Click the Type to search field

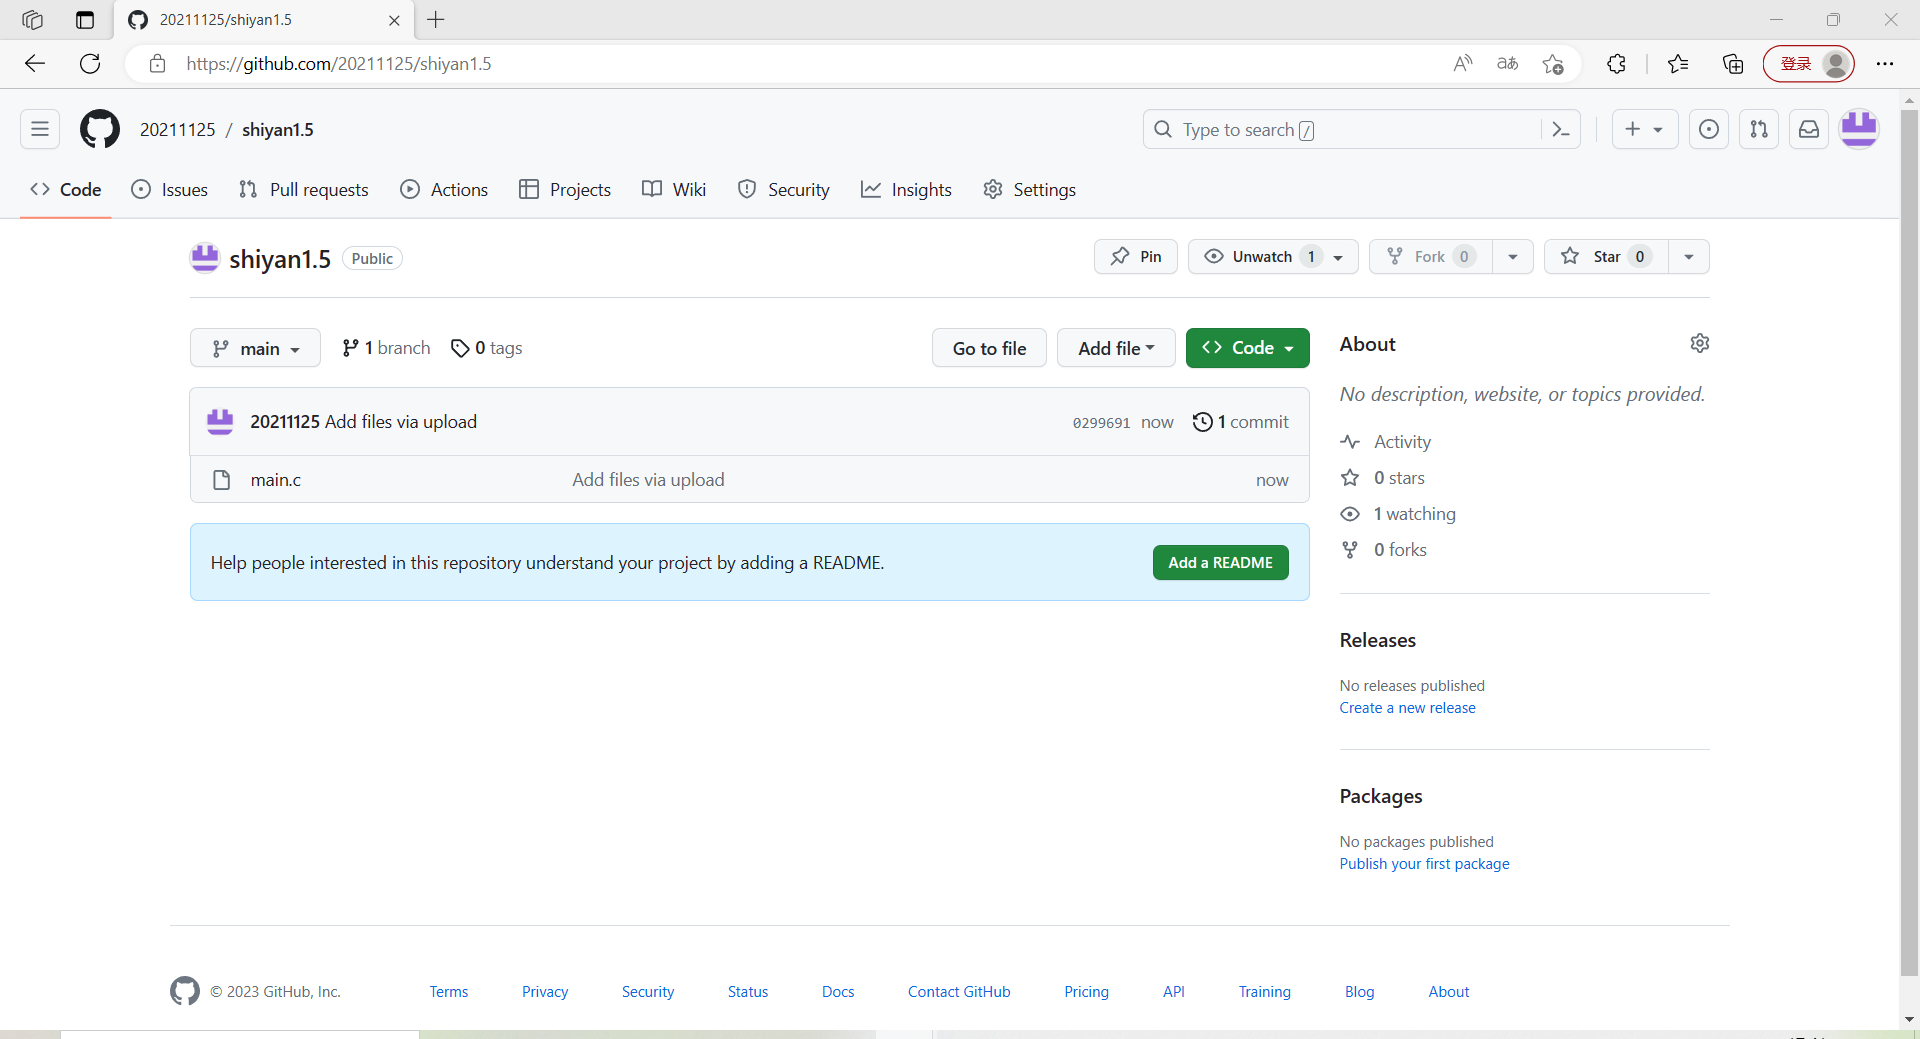pyautogui.click(x=1341, y=129)
